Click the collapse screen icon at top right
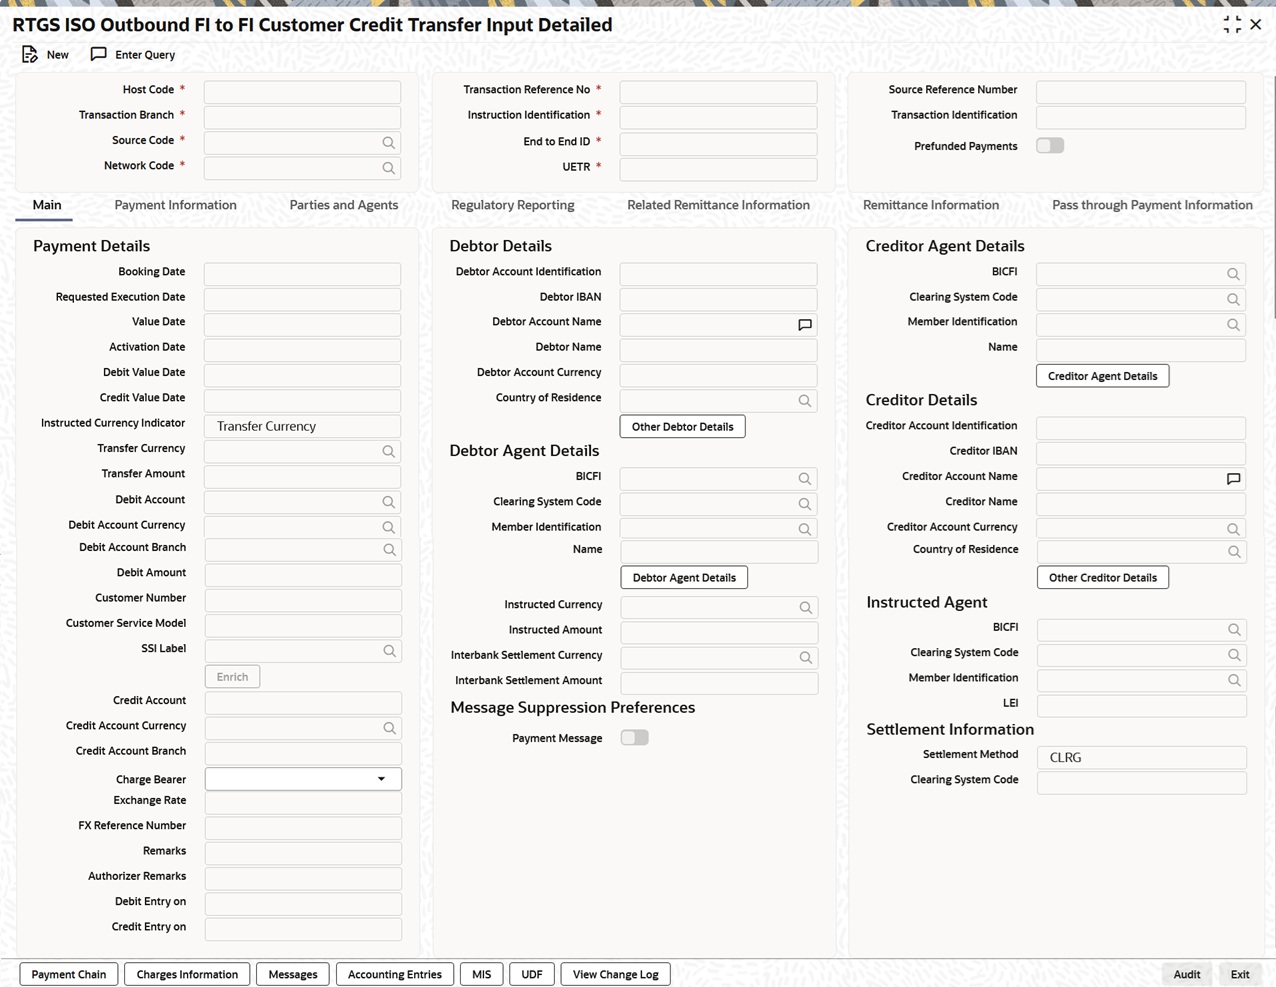Viewport: 1276px width, 987px height. 1232,25
